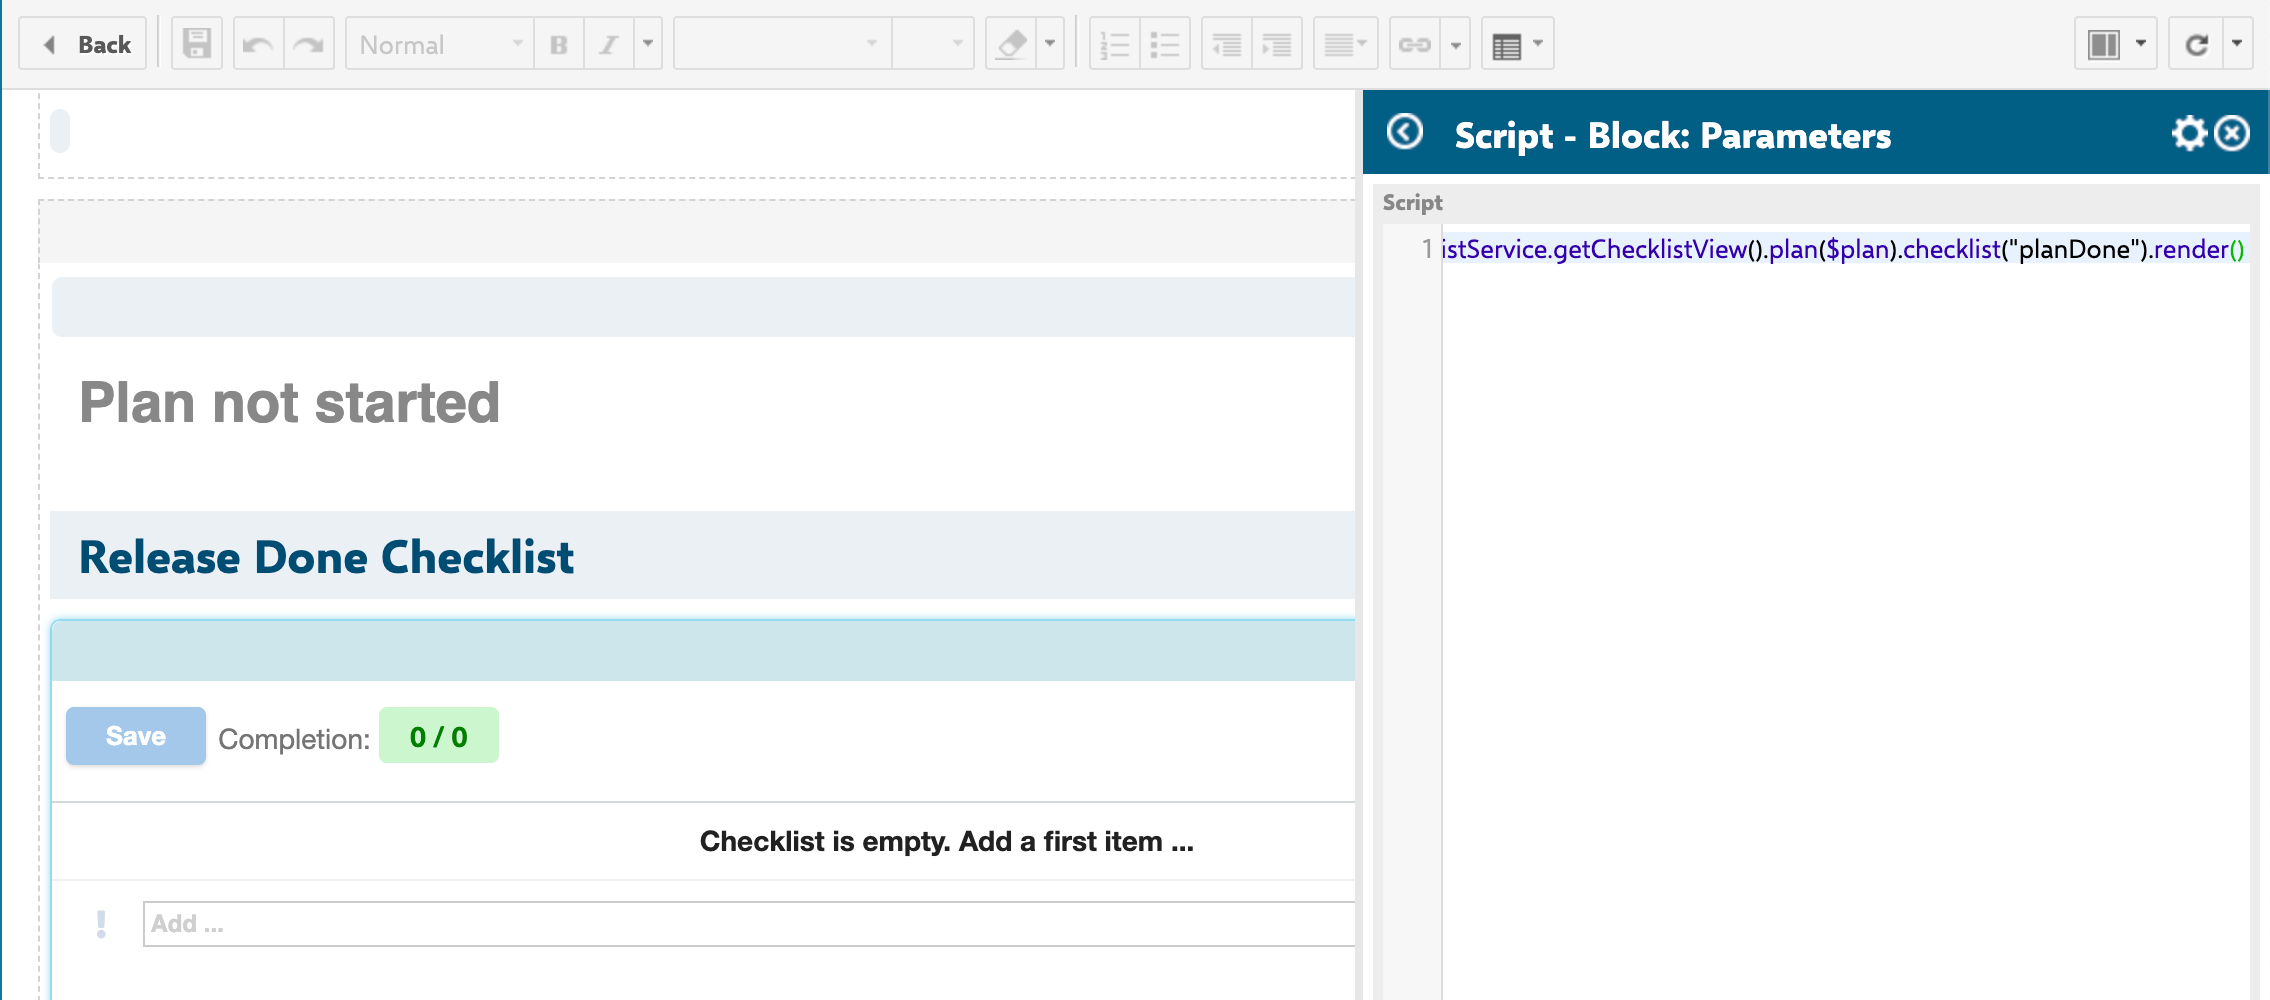Screen dimensions: 2270x1000
Task: Expand the link options dropdown arrow
Action: pyautogui.click(x=1456, y=44)
